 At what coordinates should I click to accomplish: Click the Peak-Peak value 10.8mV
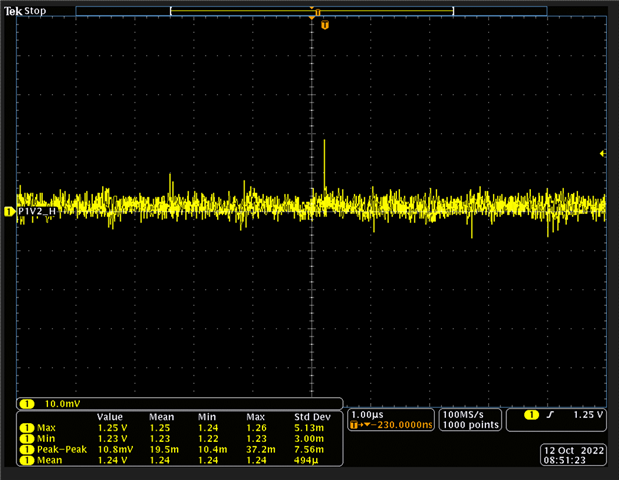coord(115,449)
